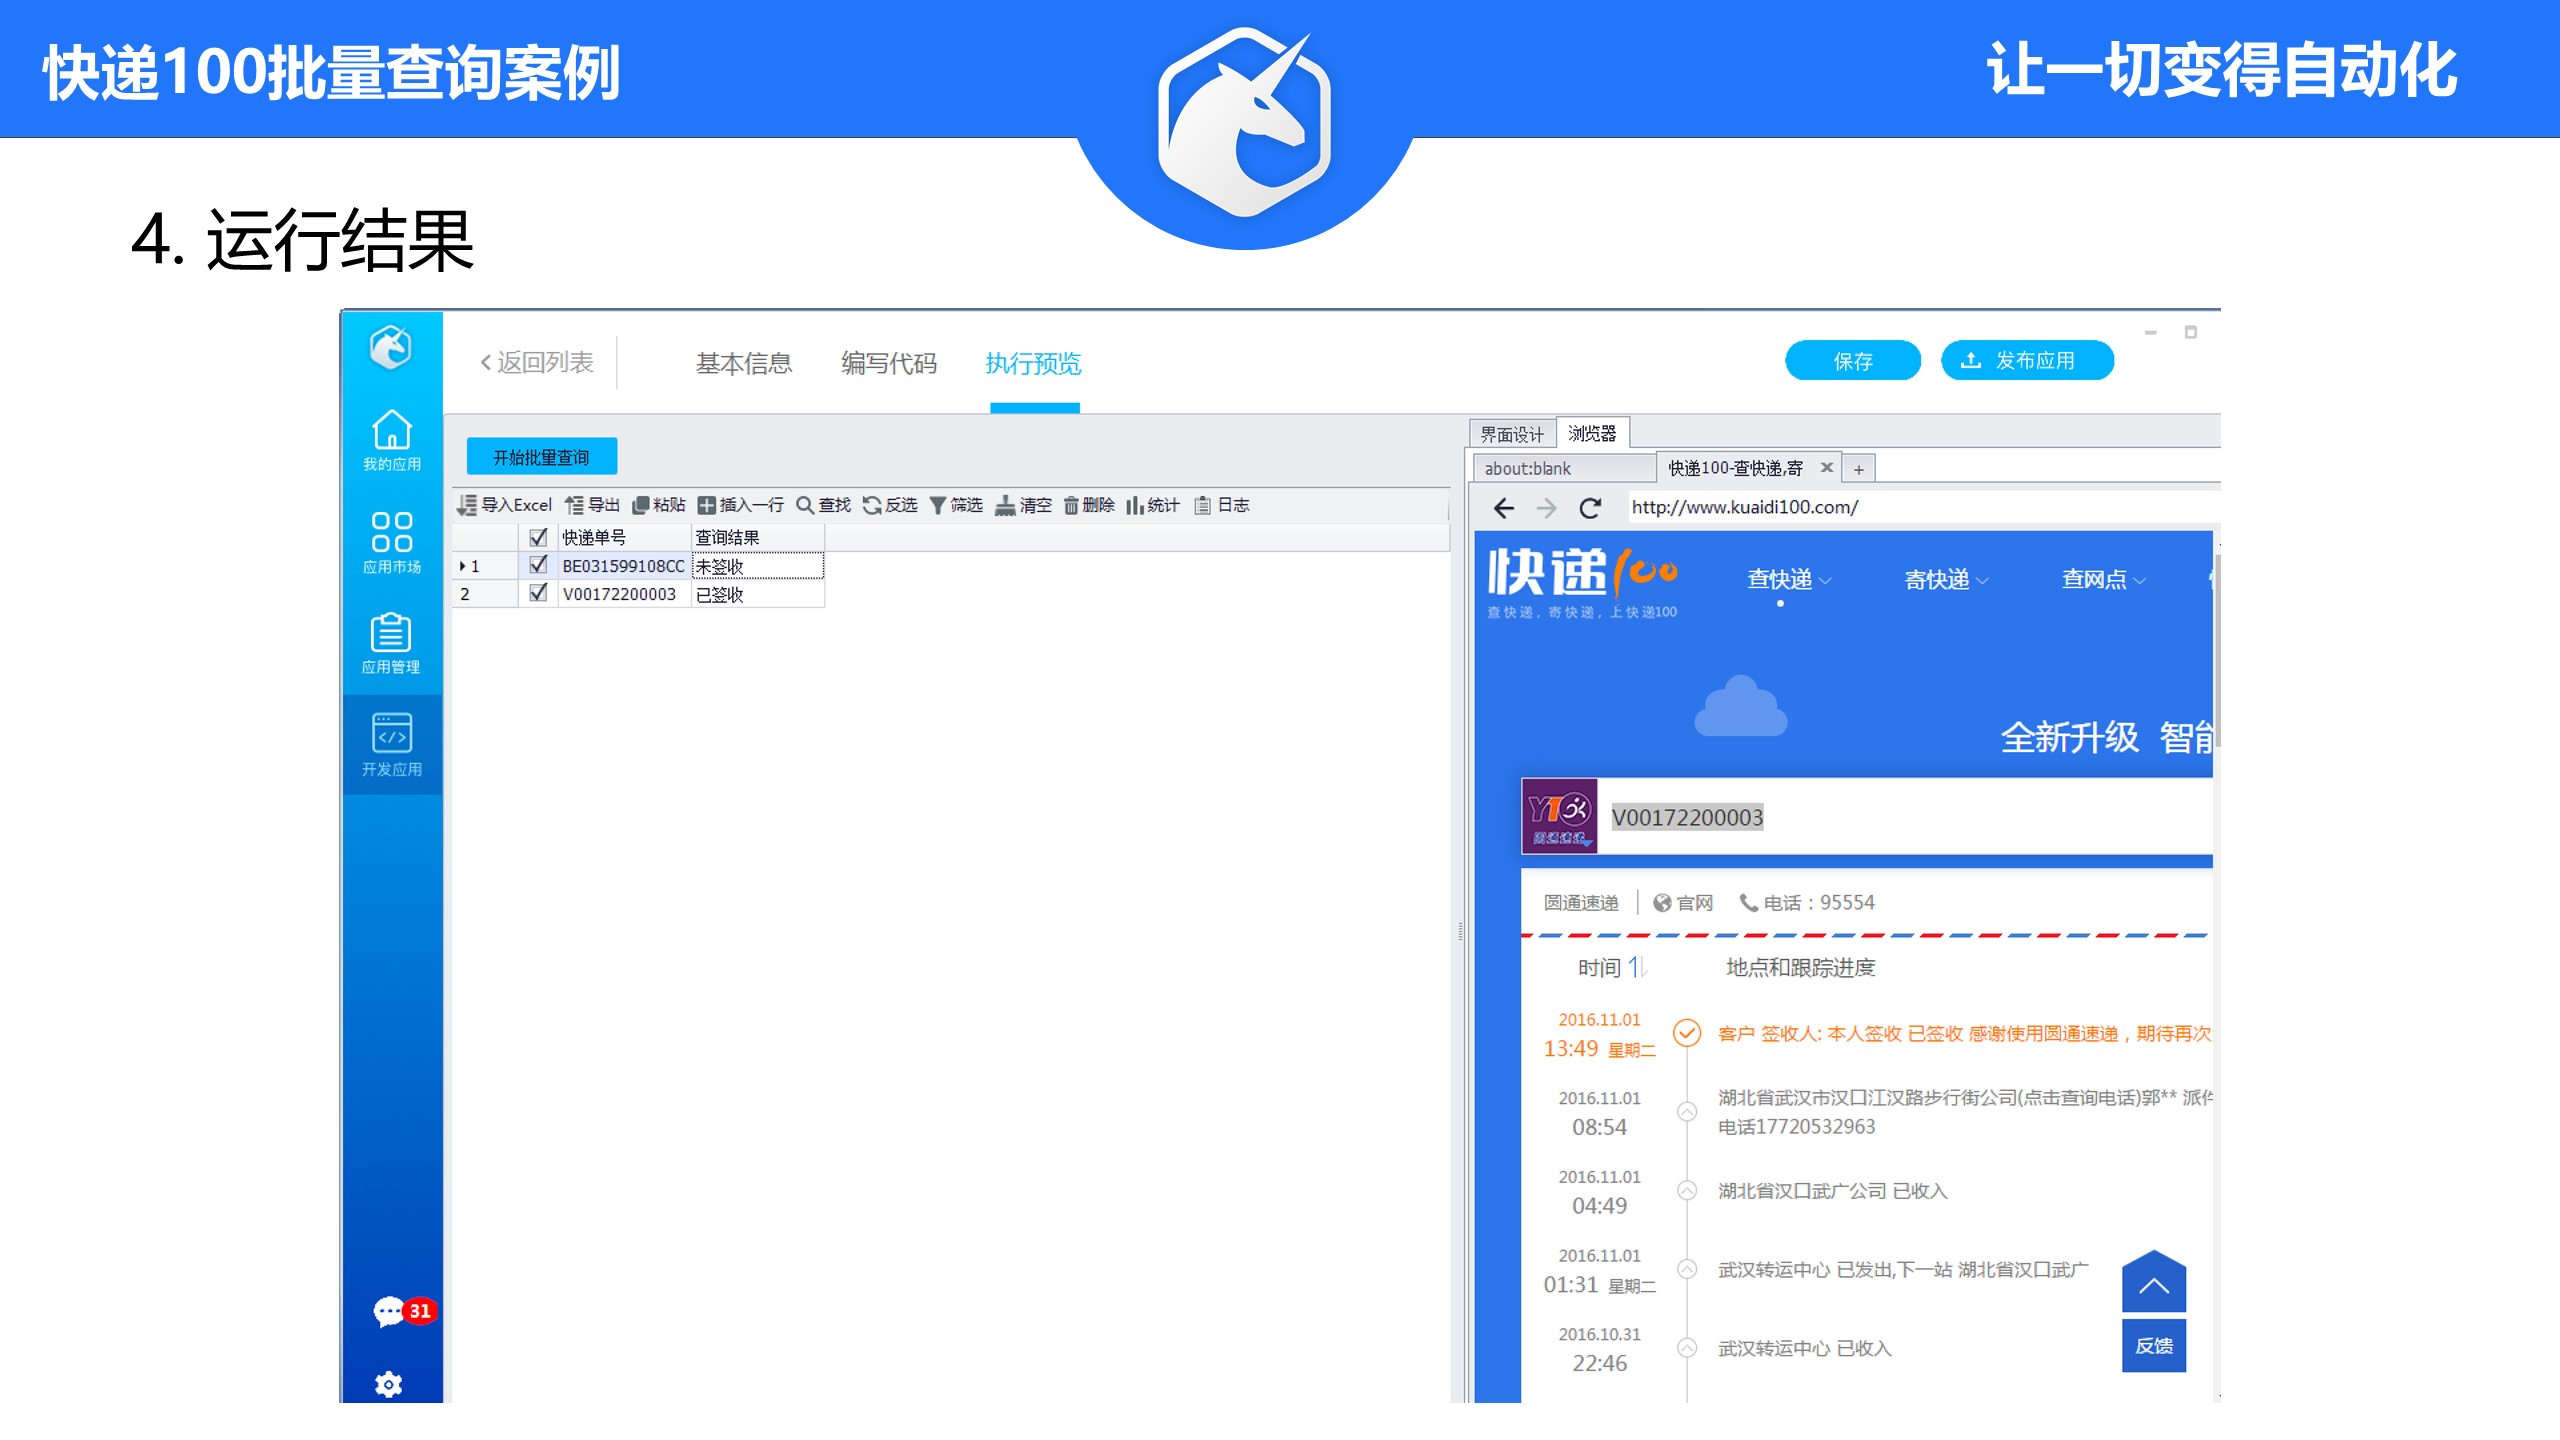Toggle checkbox for row BE031599108CC
This screenshot has width=2560, height=1440.
pyautogui.click(x=538, y=565)
